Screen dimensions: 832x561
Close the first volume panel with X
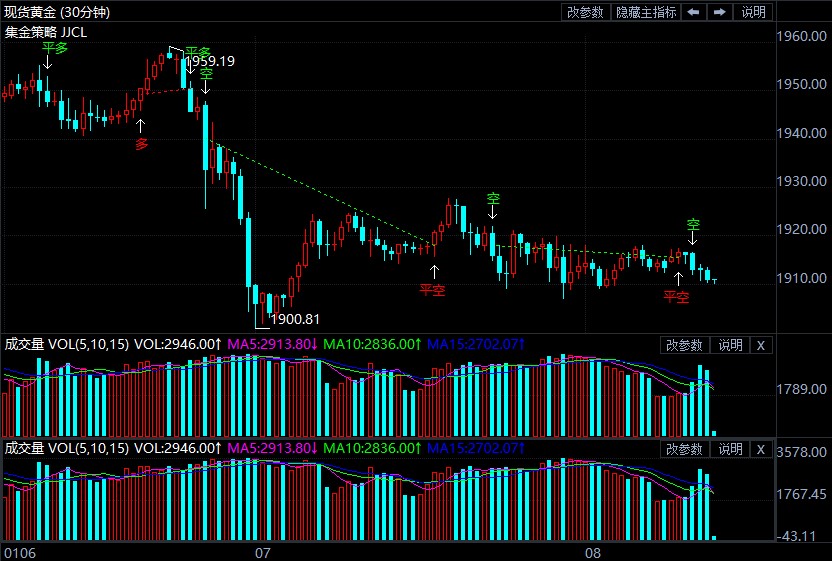[x=761, y=345]
